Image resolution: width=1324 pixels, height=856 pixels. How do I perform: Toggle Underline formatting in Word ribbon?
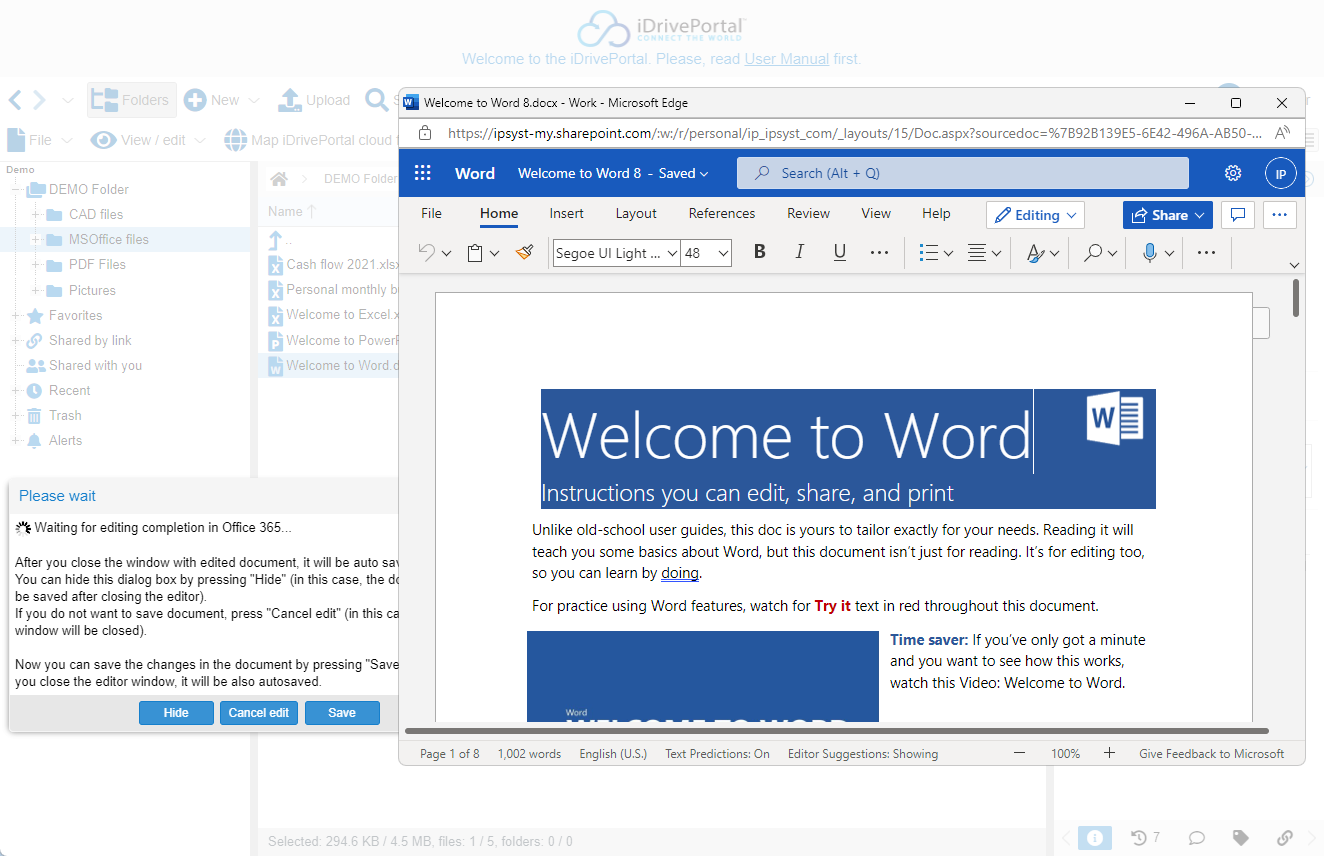pyautogui.click(x=839, y=252)
